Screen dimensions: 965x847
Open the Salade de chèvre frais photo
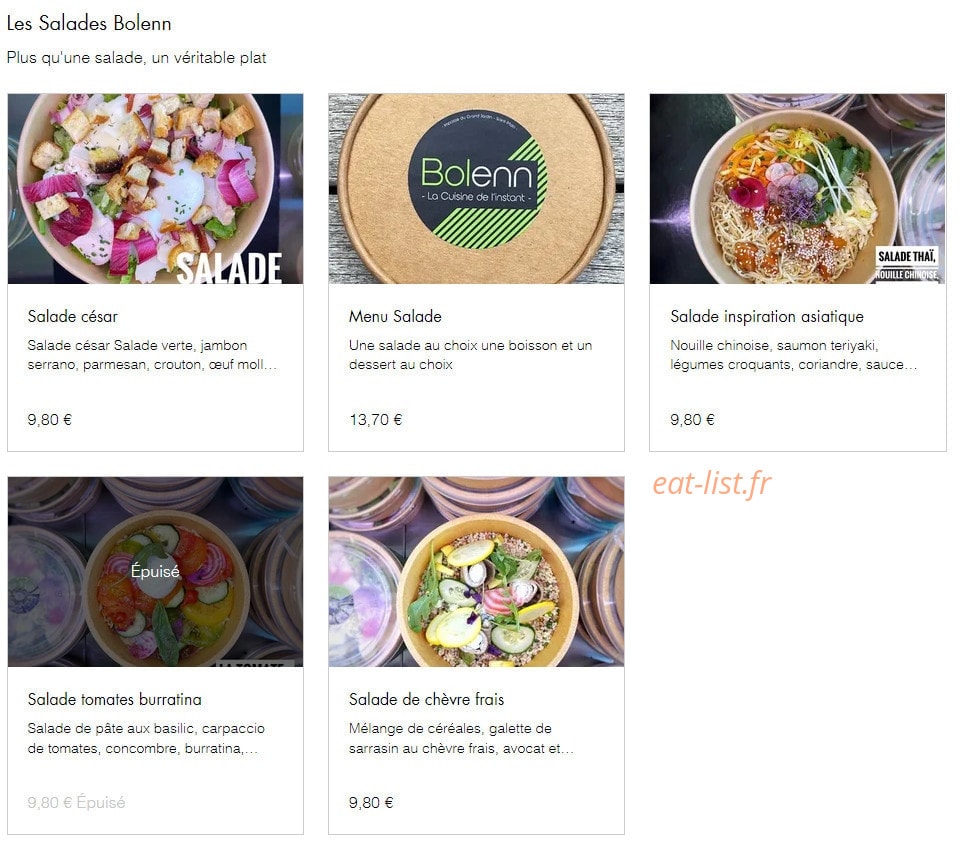point(476,571)
